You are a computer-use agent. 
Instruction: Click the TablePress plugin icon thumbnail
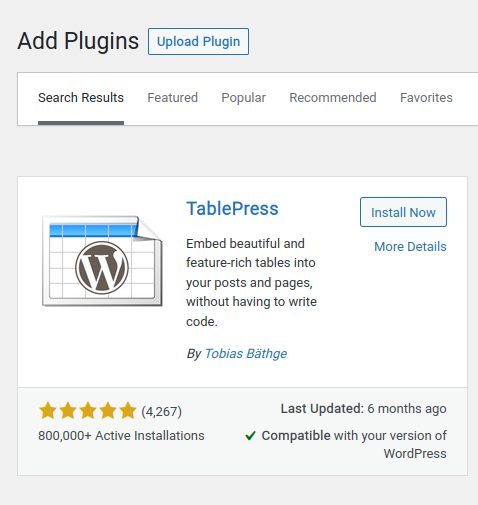tap(102, 261)
